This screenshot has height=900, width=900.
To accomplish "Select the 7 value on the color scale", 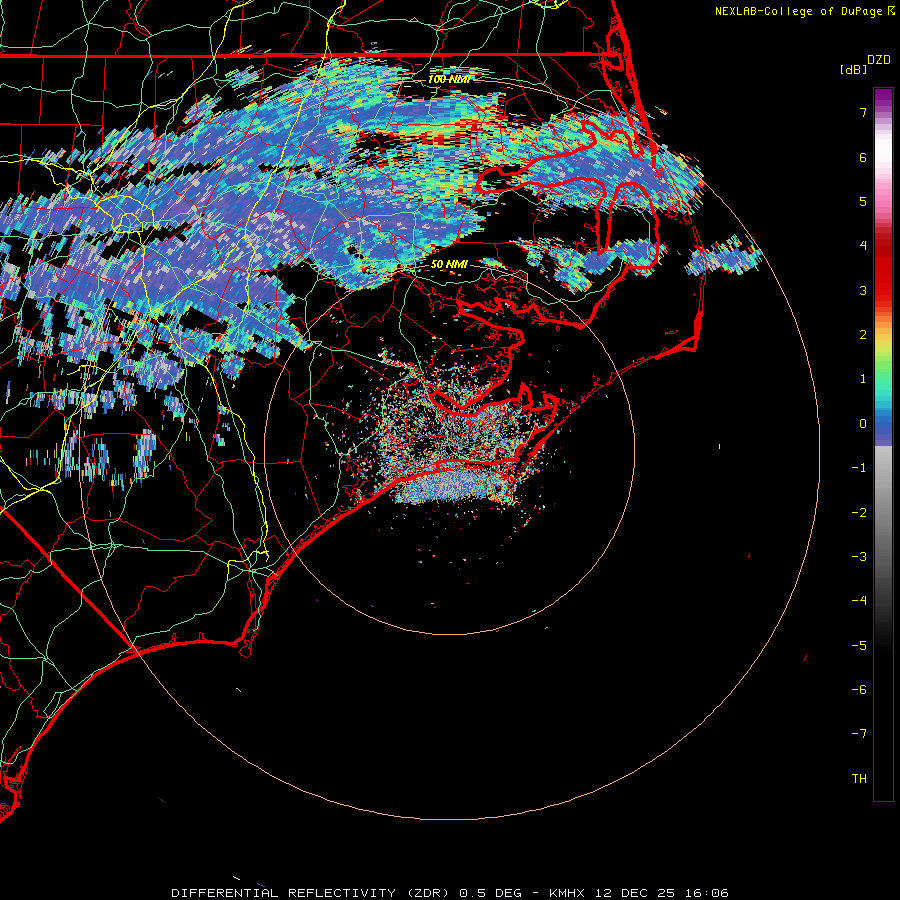I will click(x=863, y=112).
